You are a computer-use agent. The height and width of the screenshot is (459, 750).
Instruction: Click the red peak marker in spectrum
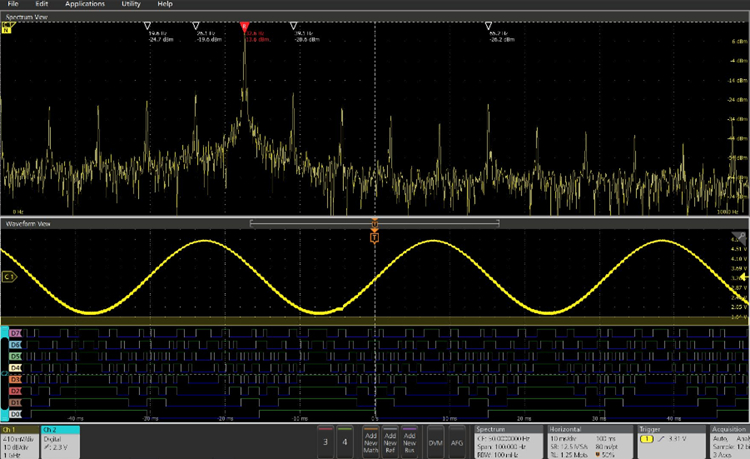pyautogui.click(x=244, y=25)
